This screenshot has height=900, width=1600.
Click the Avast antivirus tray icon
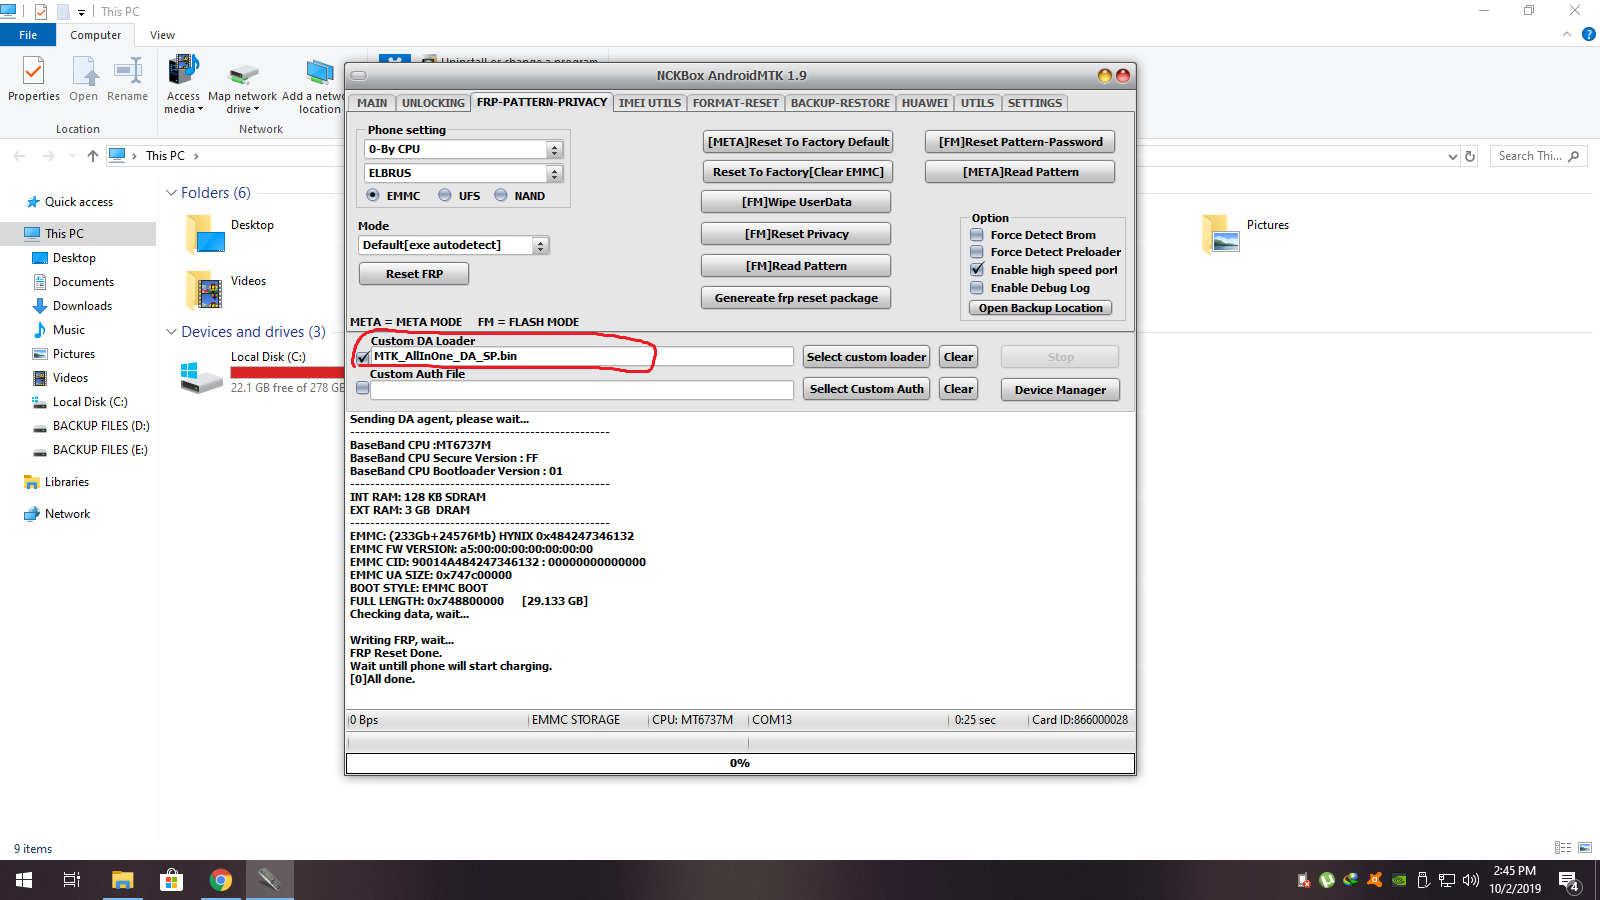click(x=1375, y=880)
